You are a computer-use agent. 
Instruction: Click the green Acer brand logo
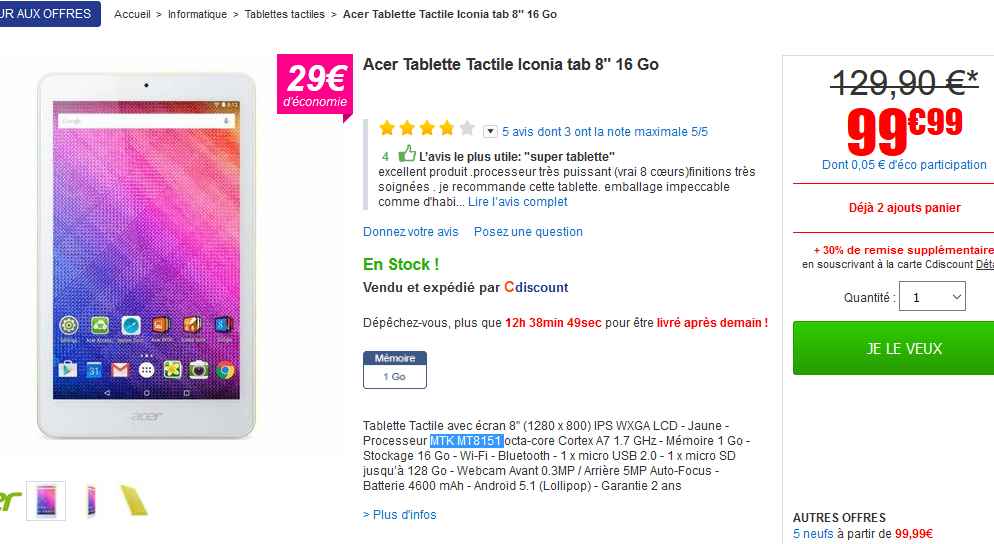pyautogui.click(x=8, y=500)
